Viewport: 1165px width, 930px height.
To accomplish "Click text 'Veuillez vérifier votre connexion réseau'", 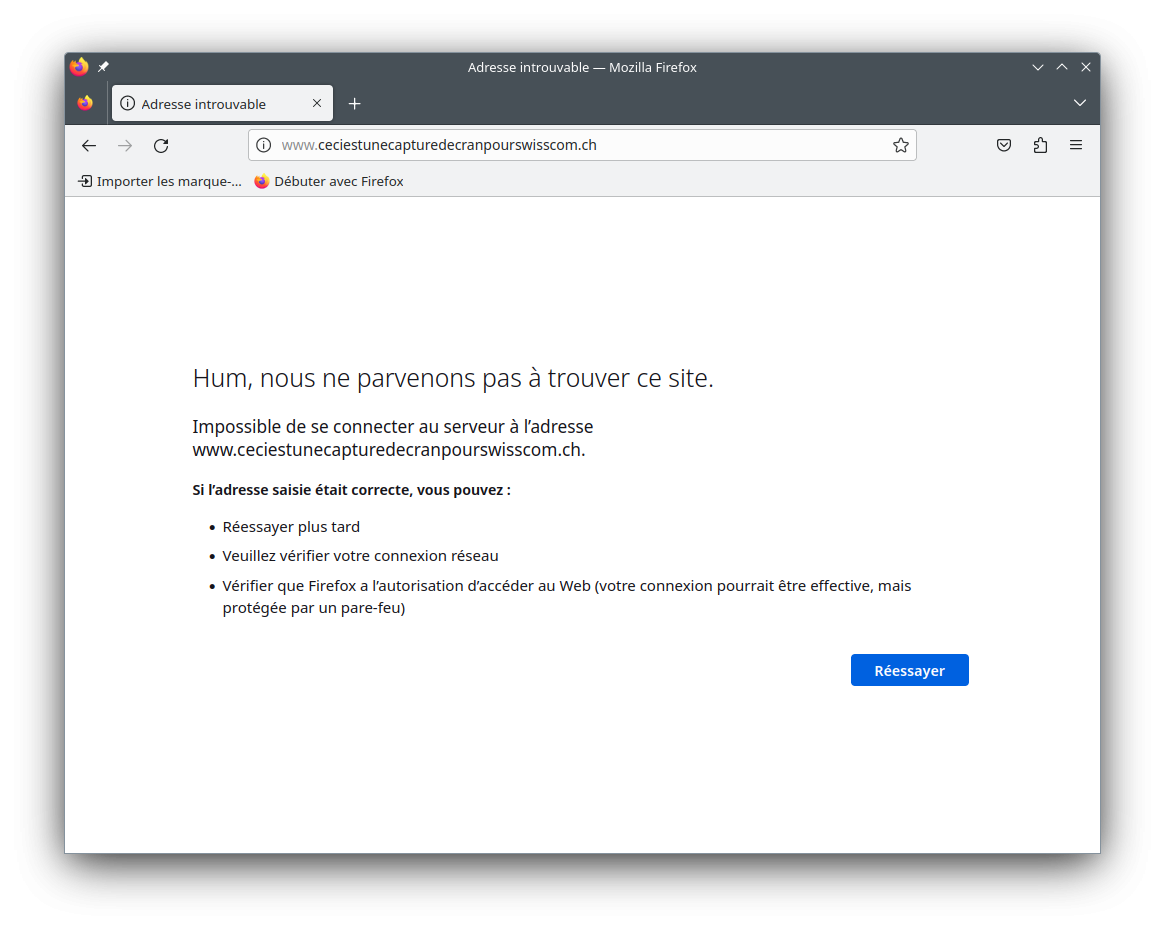I will [x=360, y=556].
